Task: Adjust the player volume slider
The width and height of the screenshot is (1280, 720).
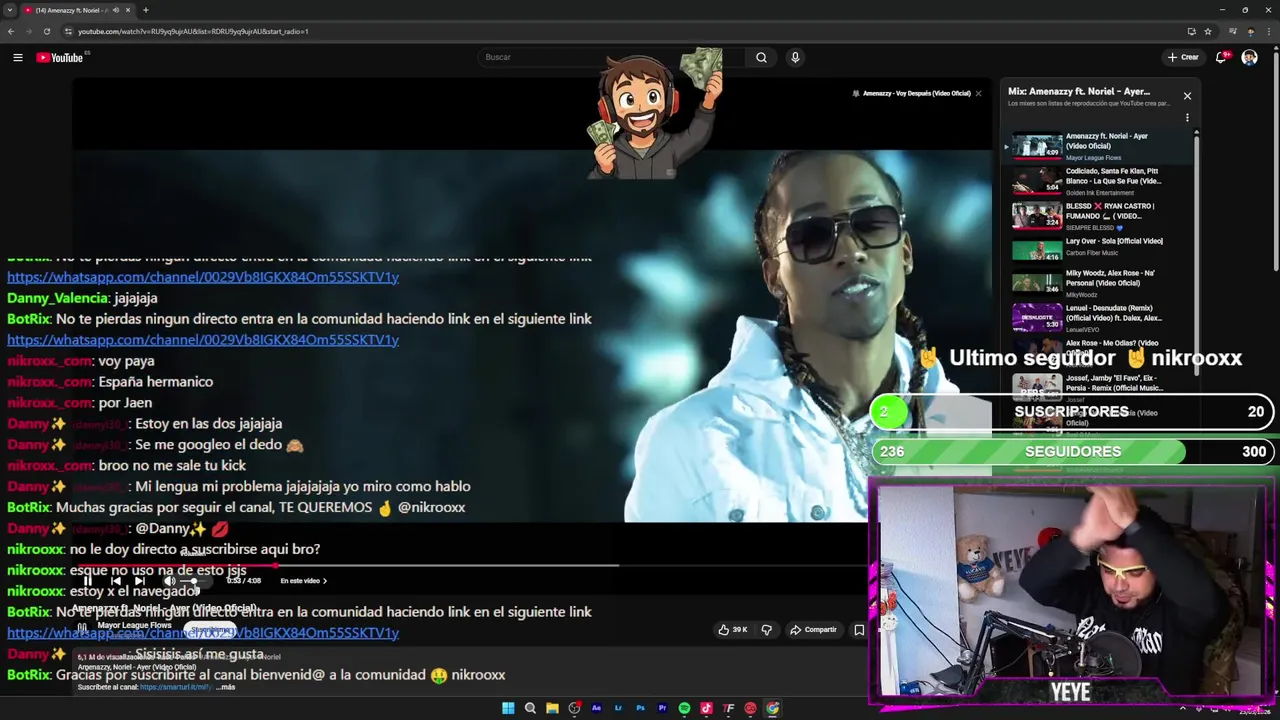Action: (x=195, y=581)
